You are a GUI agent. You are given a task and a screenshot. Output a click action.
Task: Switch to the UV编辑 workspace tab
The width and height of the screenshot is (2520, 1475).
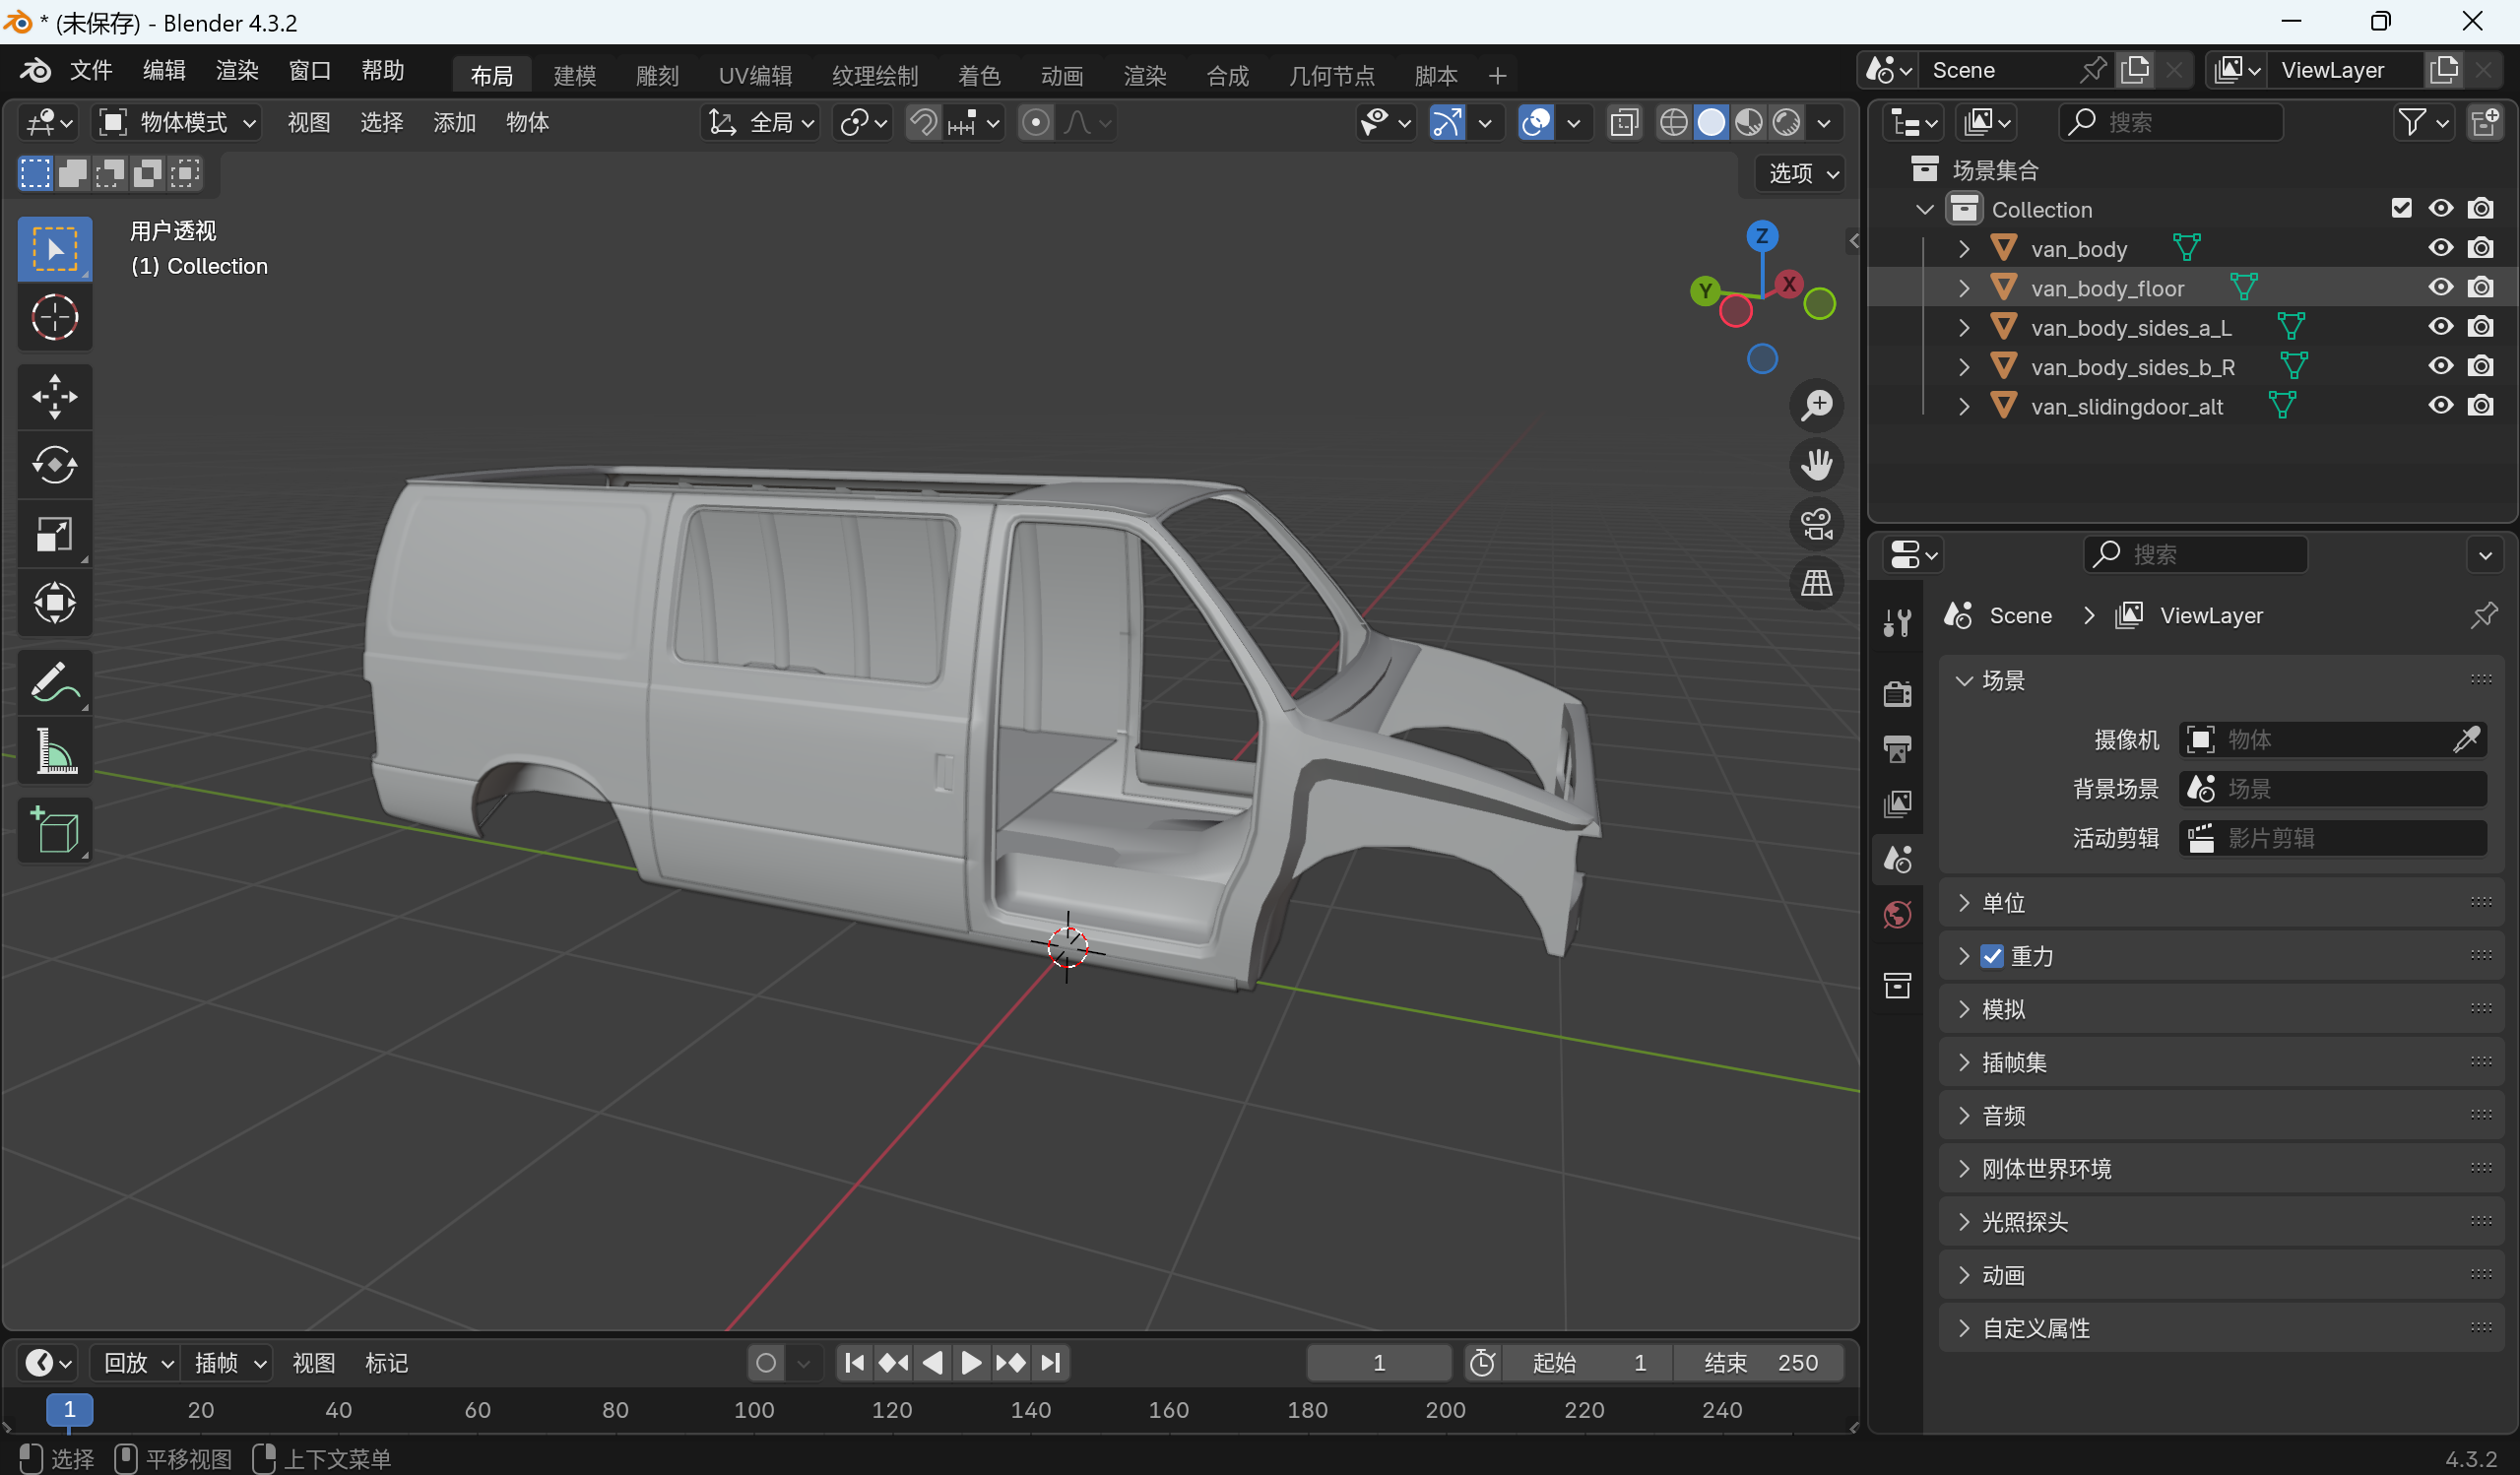tap(755, 75)
